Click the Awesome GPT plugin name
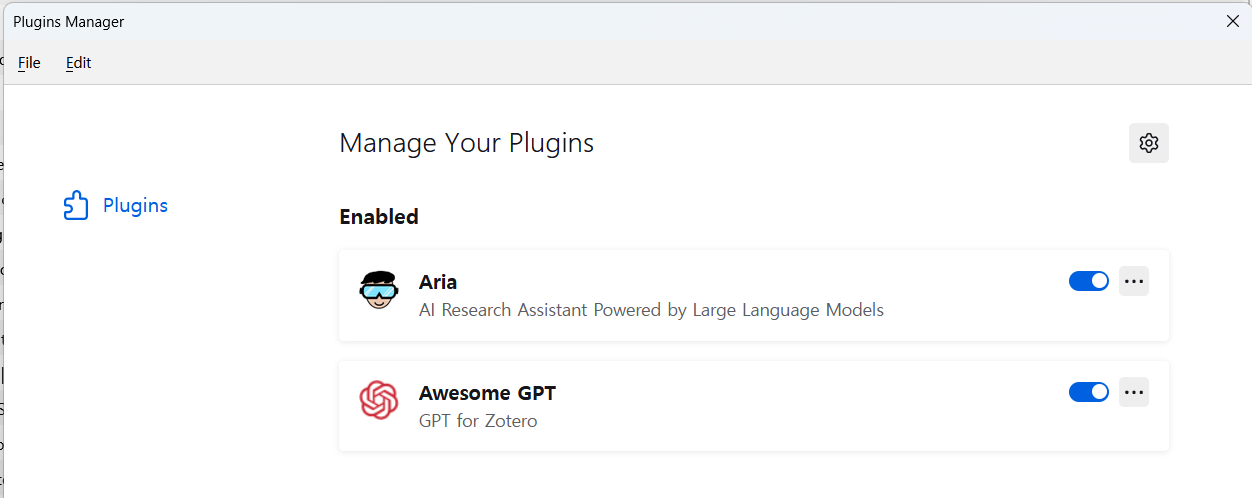The height and width of the screenshot is (498, 1252). tap(487, 393)
